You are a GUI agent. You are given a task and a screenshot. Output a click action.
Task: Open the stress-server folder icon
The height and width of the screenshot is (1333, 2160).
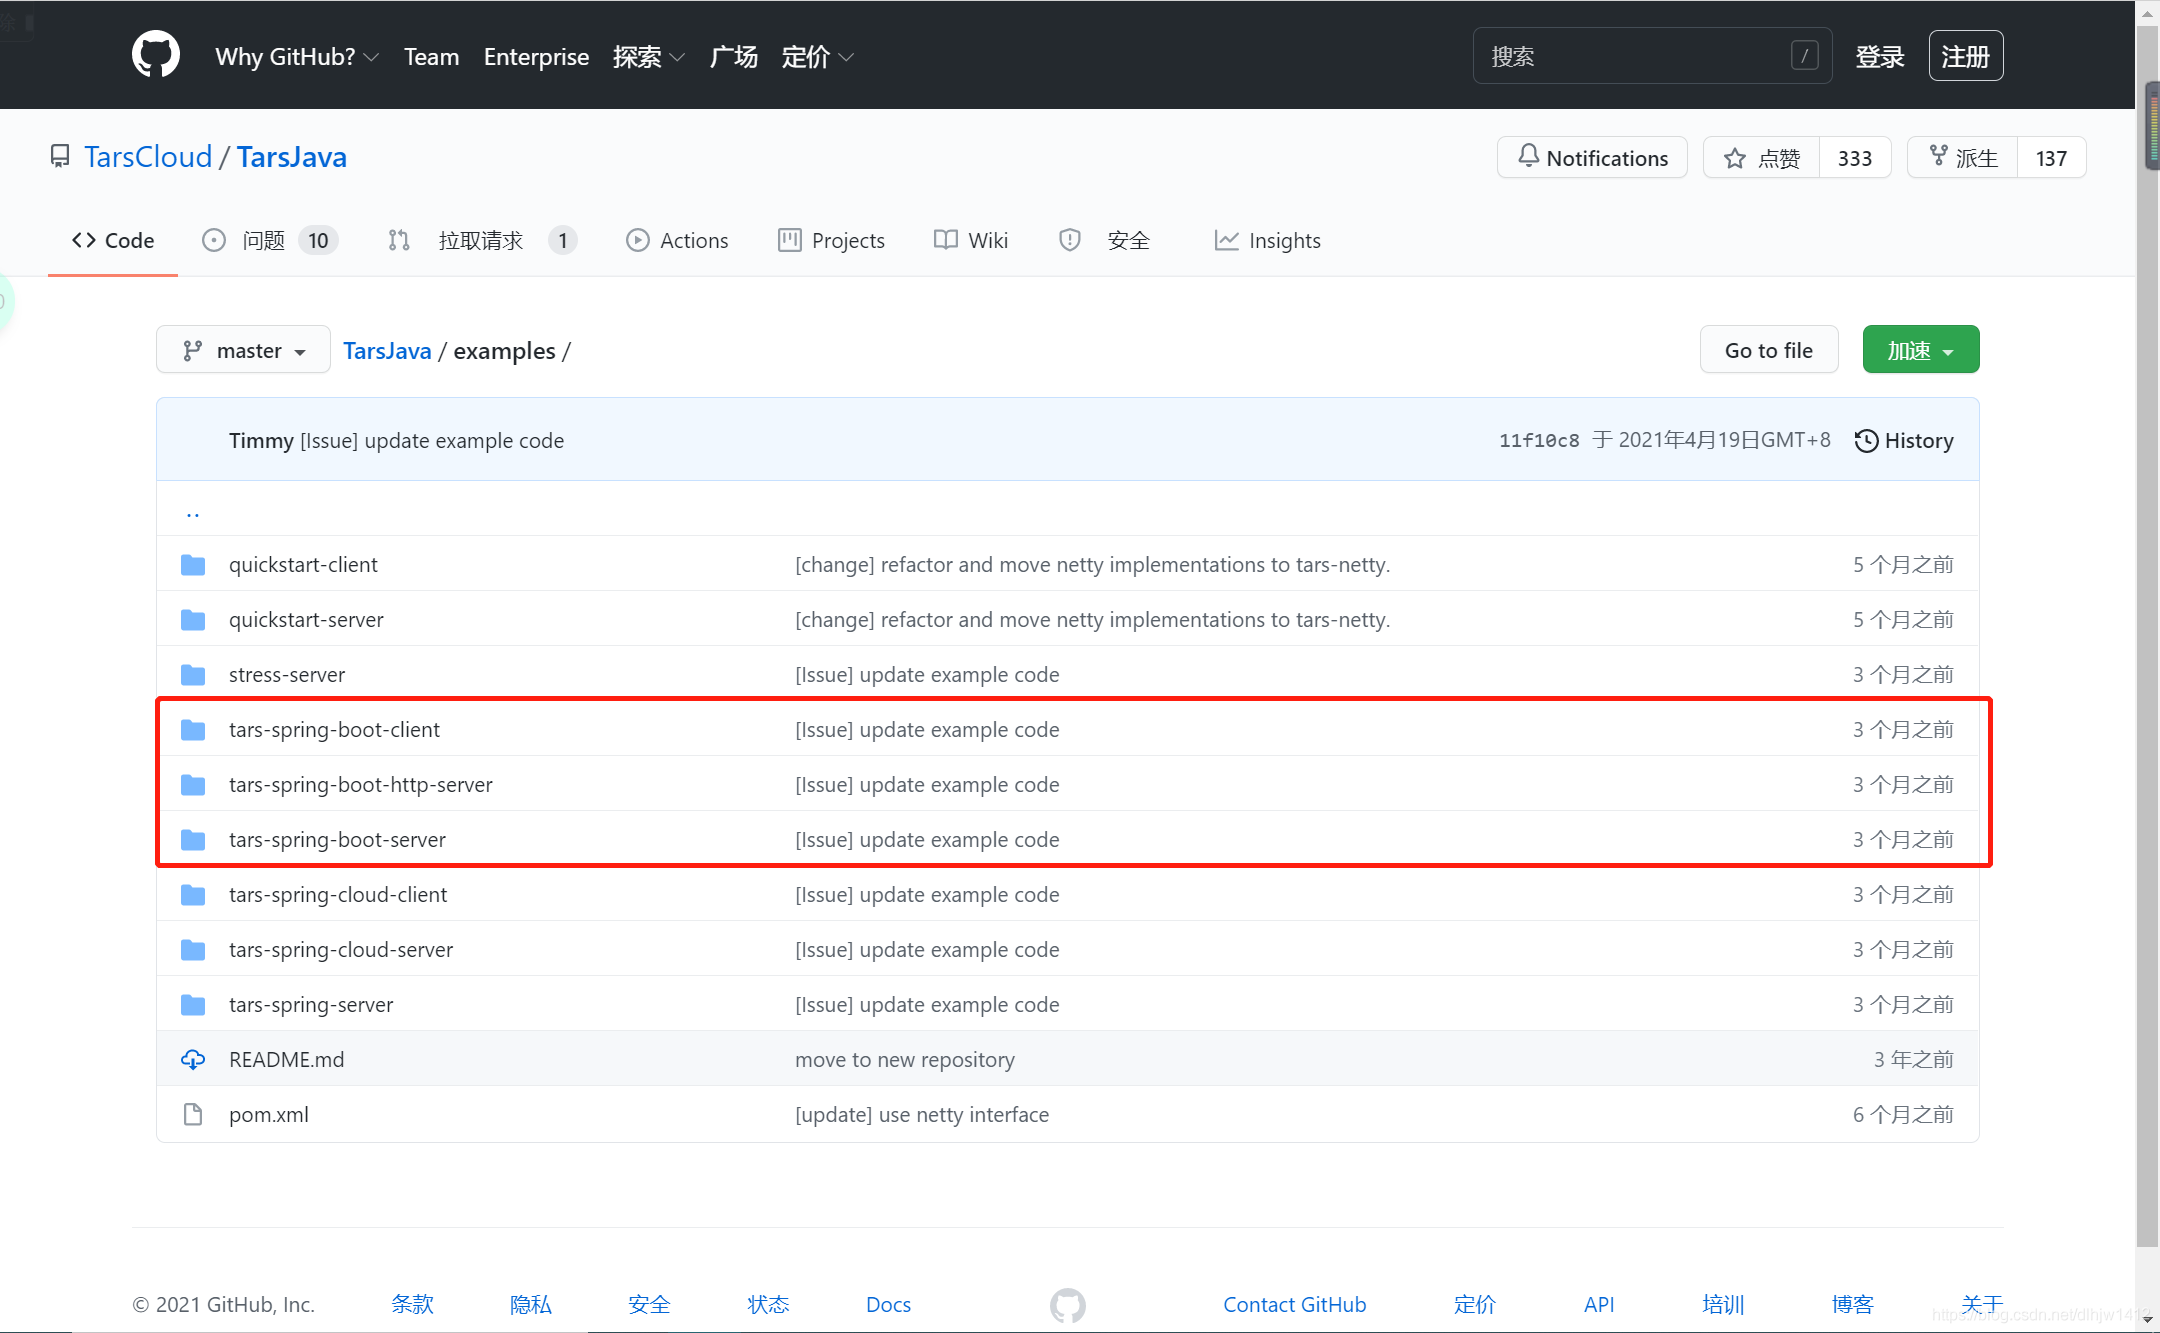193,675
